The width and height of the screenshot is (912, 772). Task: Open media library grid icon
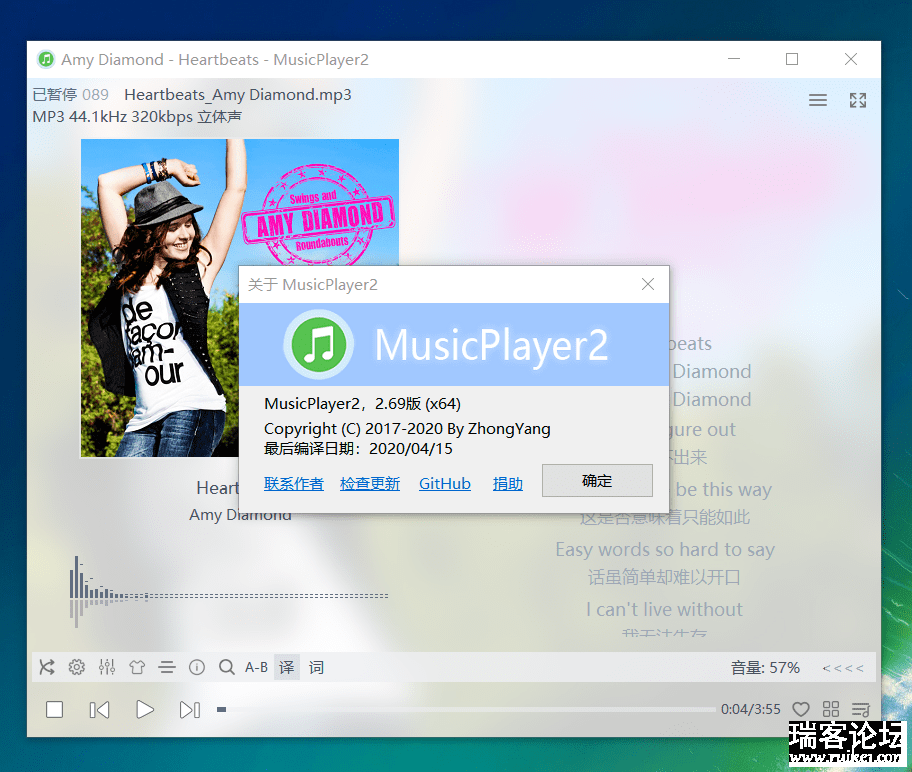[831, 709]
